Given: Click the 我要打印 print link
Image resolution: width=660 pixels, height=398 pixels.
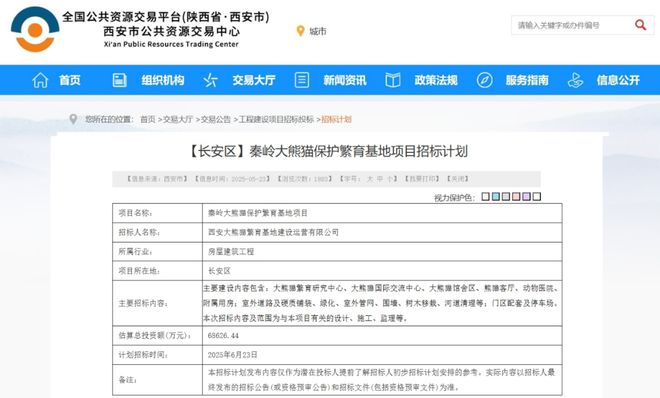Looking at the screenshot, I should pyautogui.click(x=422, y=179).
